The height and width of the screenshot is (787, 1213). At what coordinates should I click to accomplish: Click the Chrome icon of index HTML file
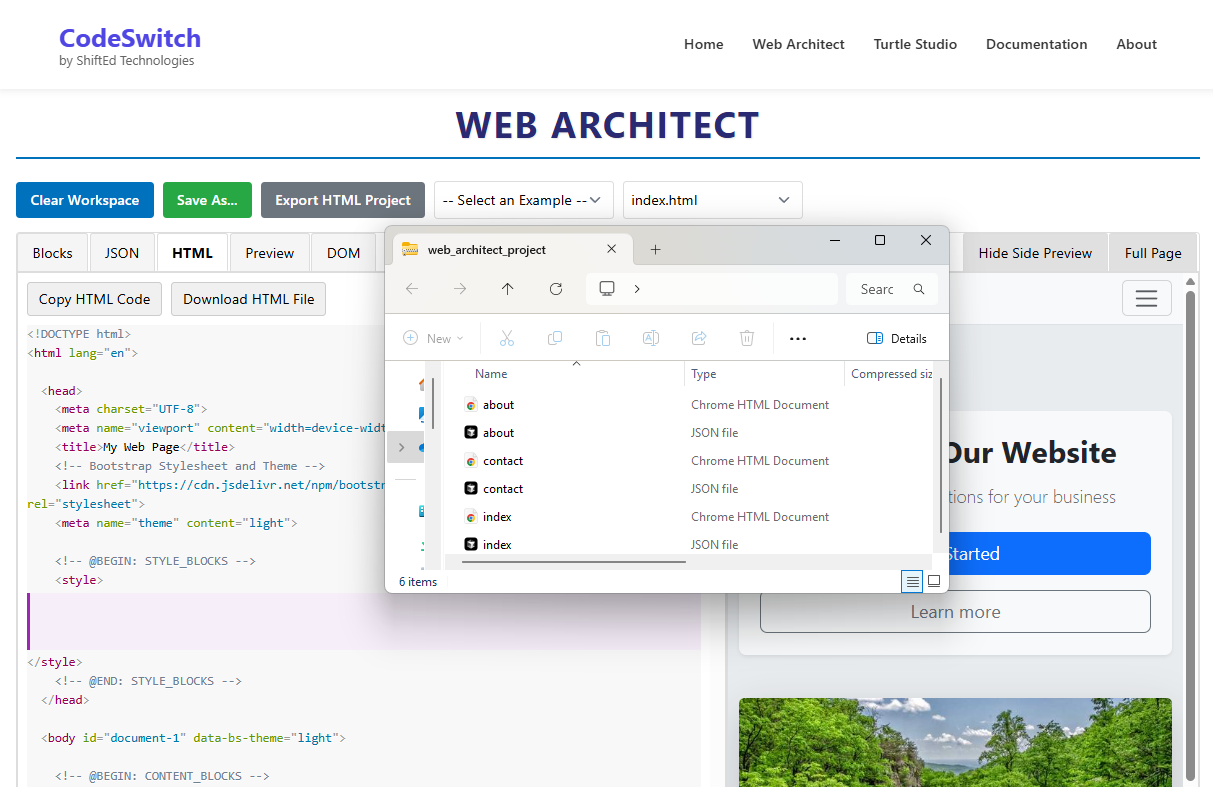471,517
